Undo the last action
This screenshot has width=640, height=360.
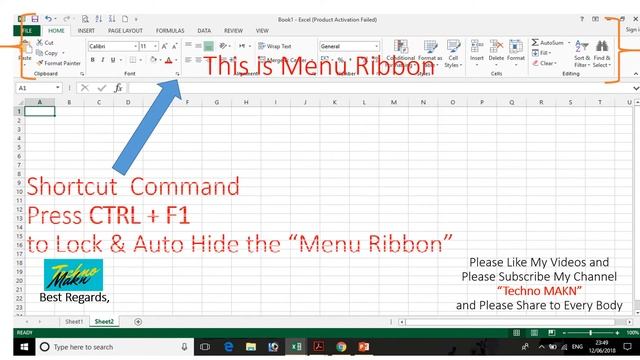tap(49, 19)
